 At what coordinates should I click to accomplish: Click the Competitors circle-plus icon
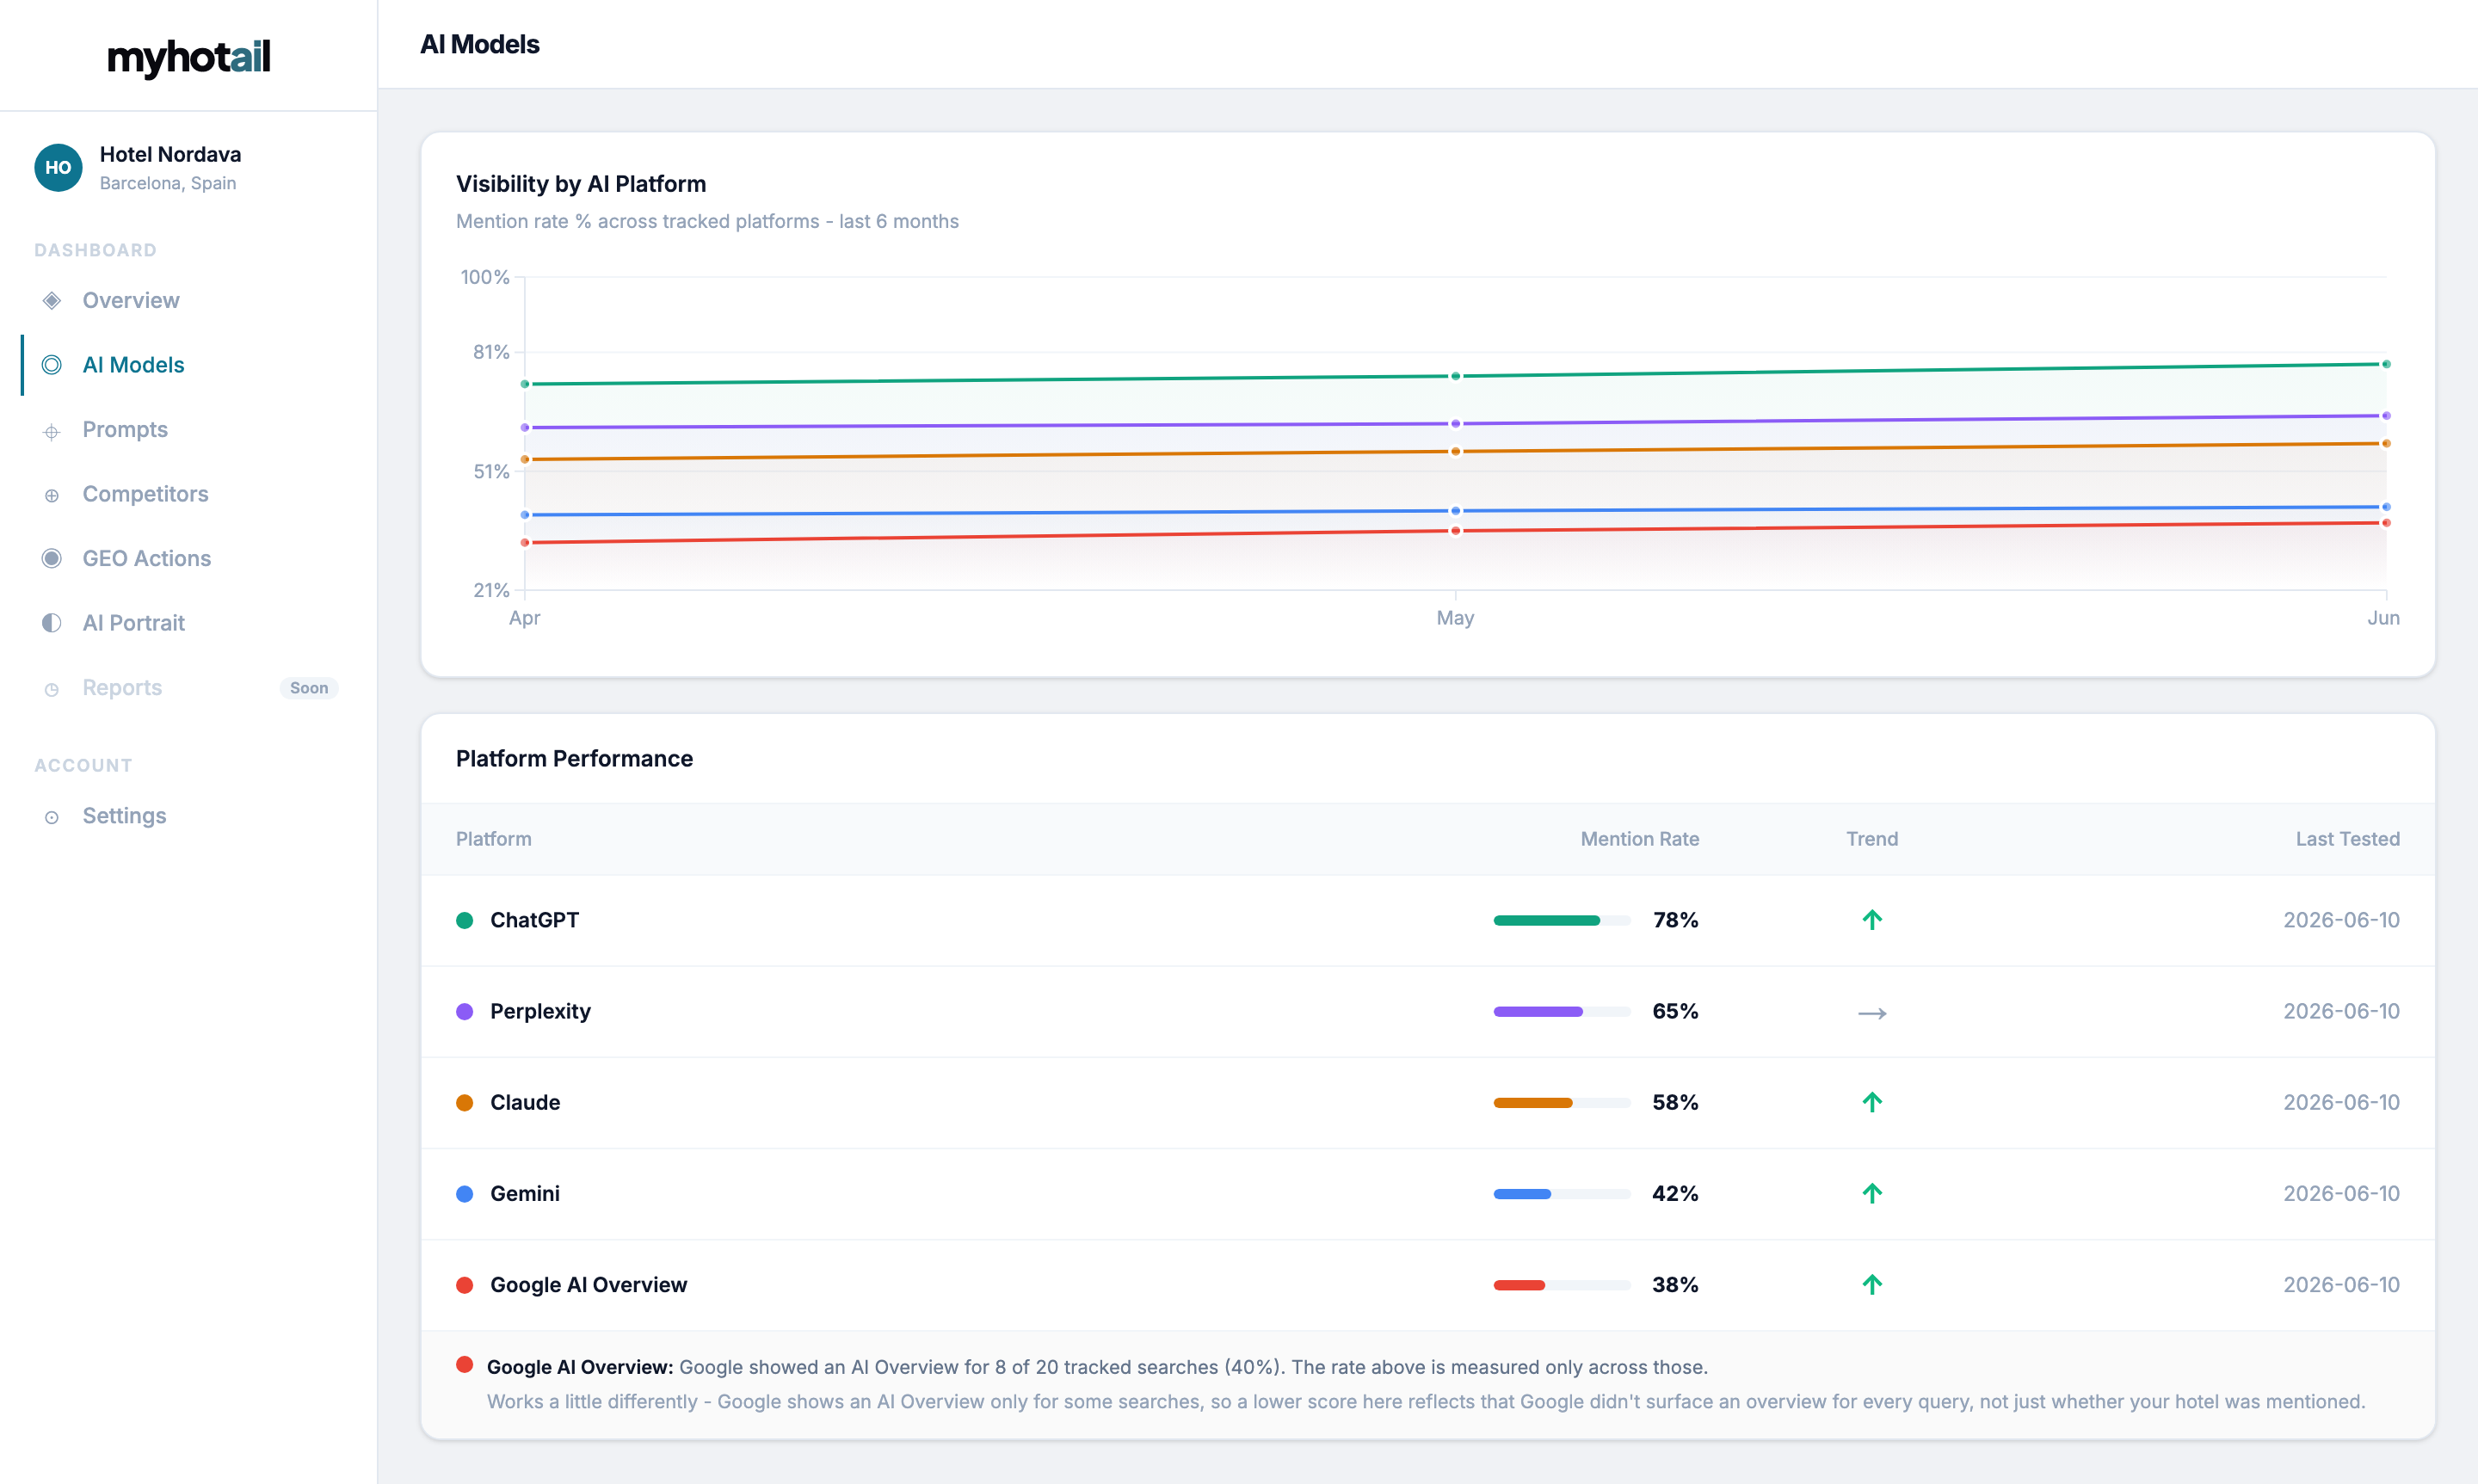pos(52,495)
